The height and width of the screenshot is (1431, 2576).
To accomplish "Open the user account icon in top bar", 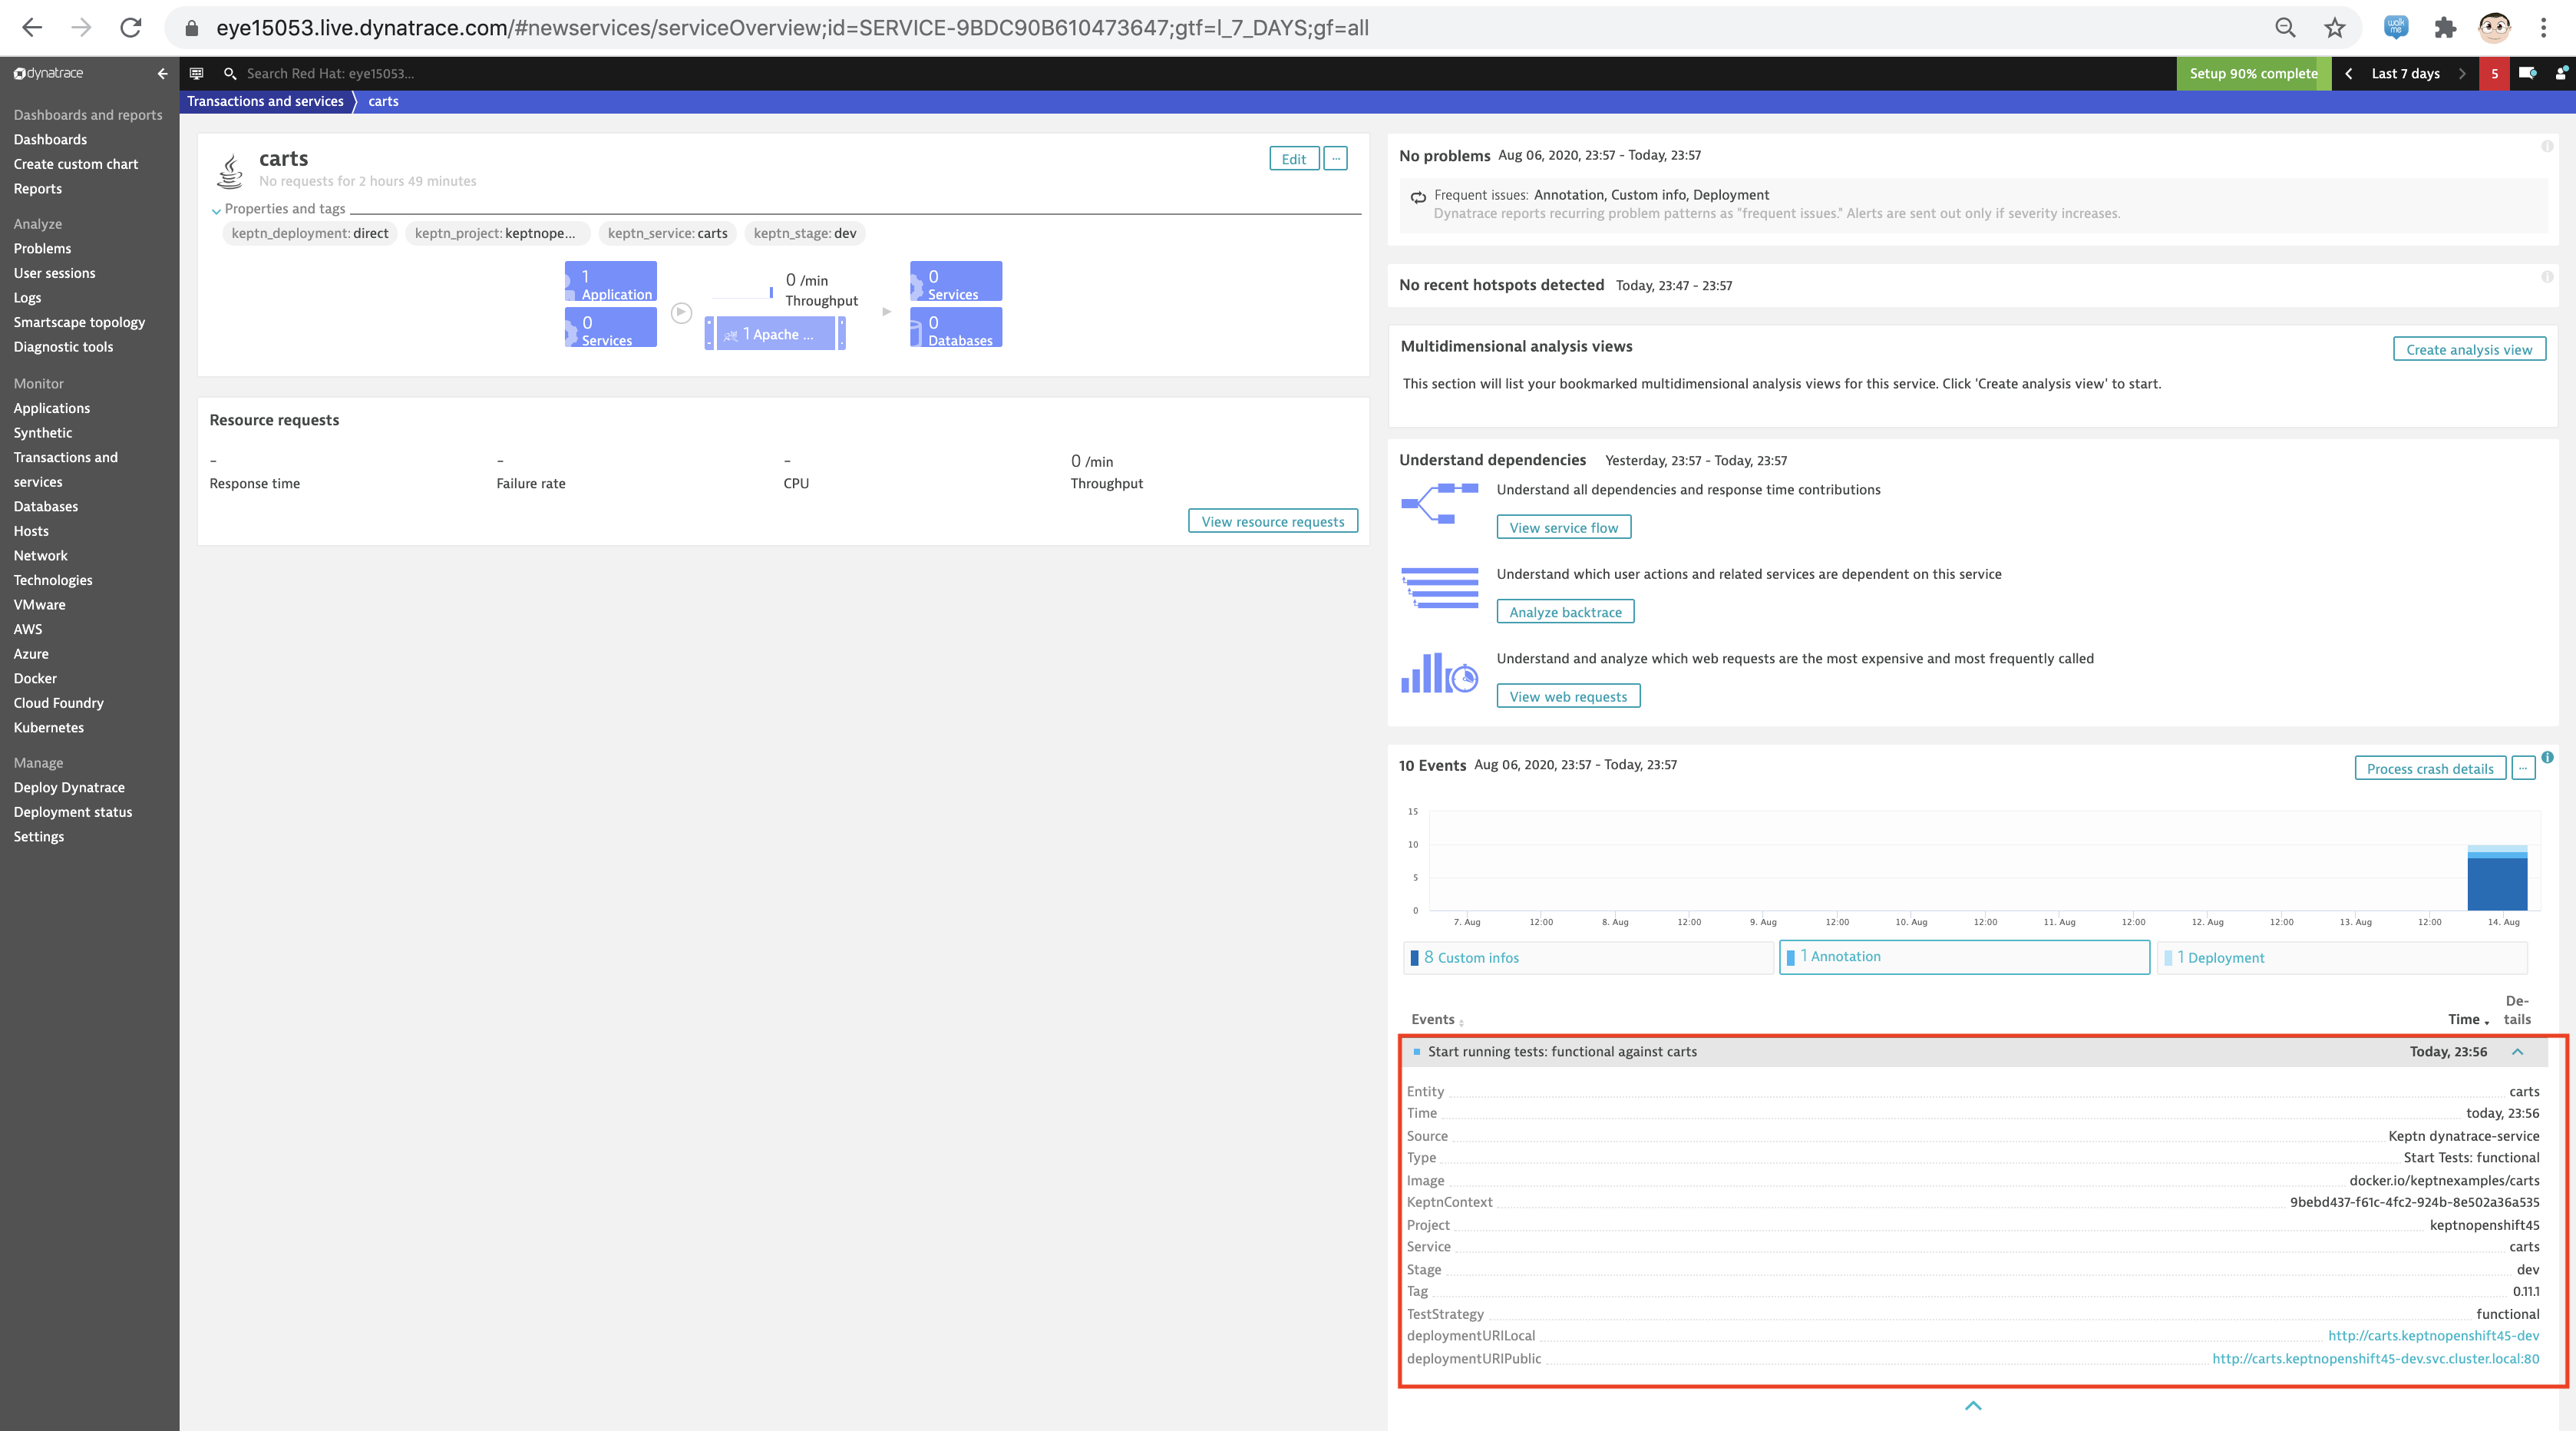I will (x=2561, y=73).
